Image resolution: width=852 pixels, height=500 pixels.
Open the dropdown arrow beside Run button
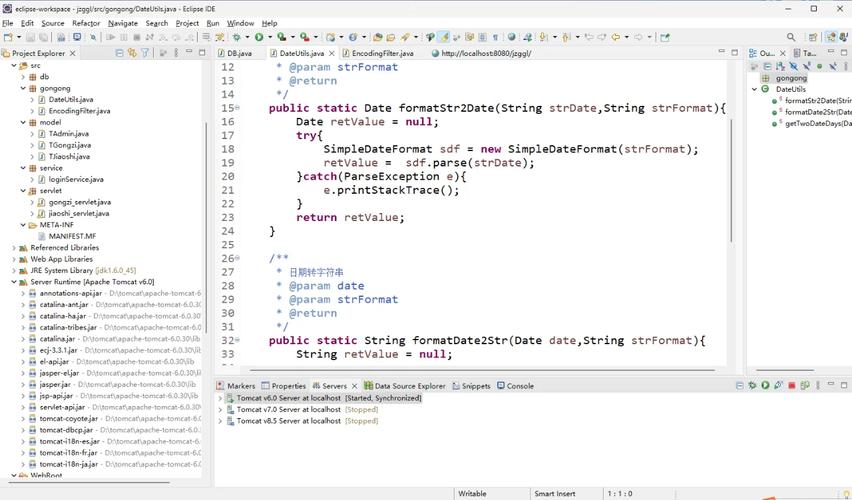268,37
